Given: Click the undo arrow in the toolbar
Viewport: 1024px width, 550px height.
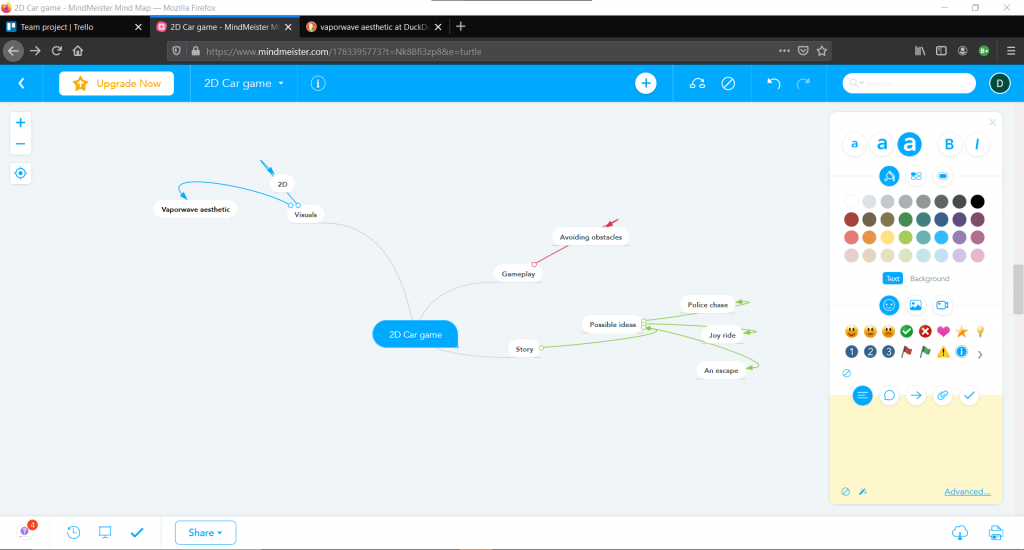Looking at the screenshot, I should [773, 84].
